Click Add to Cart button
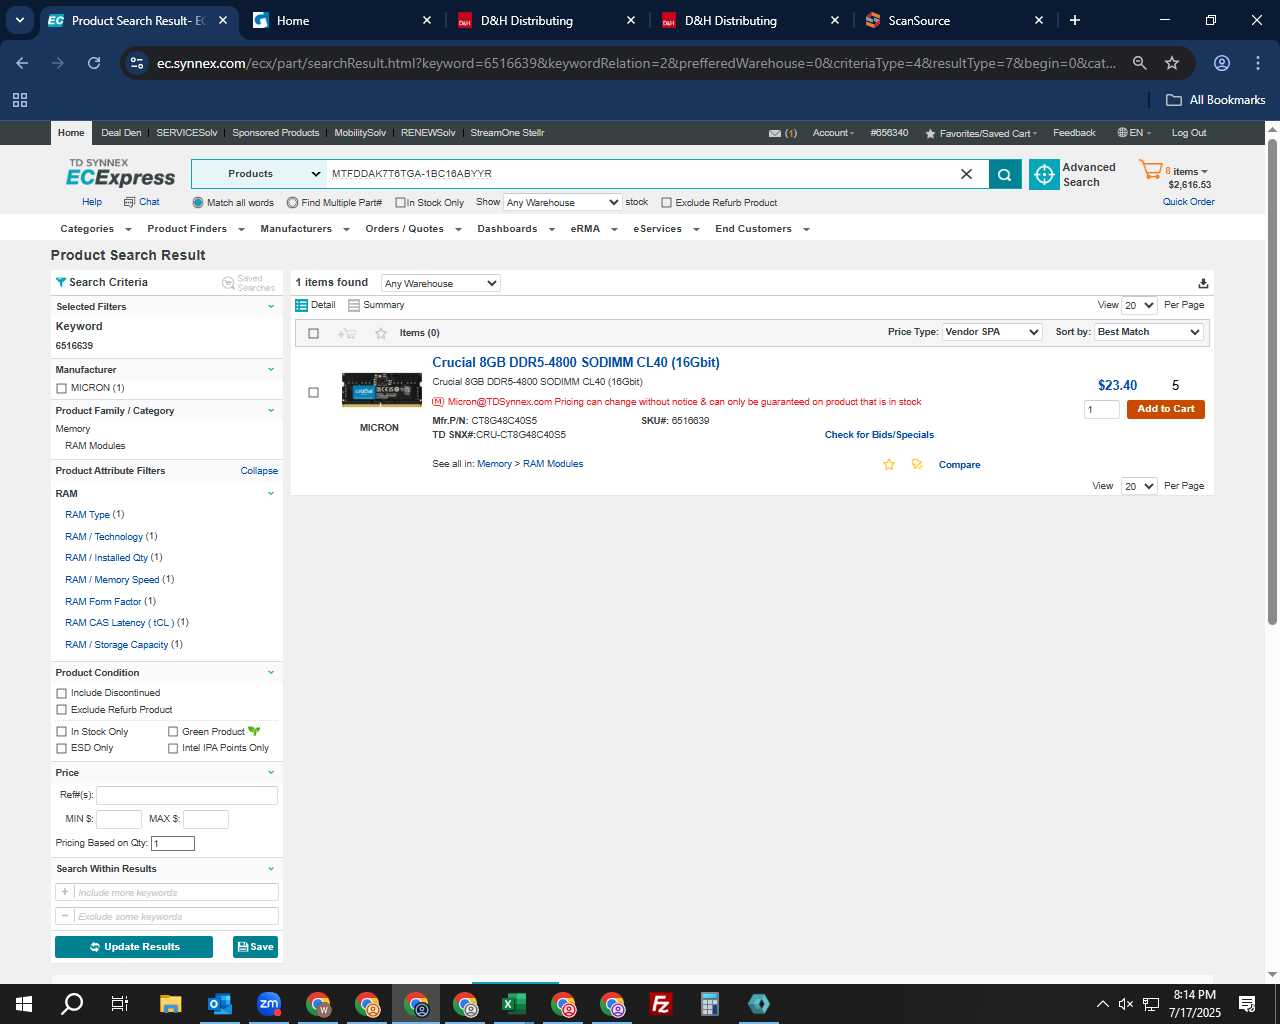The height and width of the screenshot is (1024, 1280). 1166,409
